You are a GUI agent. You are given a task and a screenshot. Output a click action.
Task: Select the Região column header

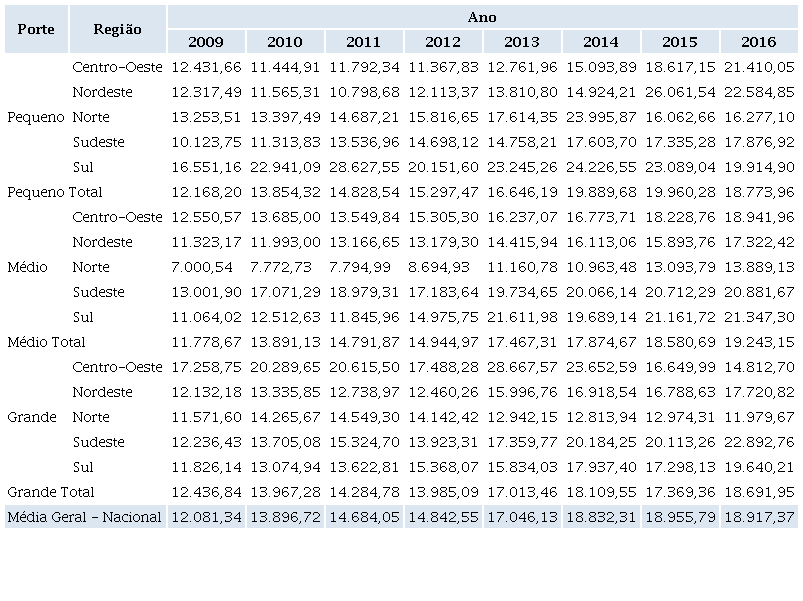(117, 29)
